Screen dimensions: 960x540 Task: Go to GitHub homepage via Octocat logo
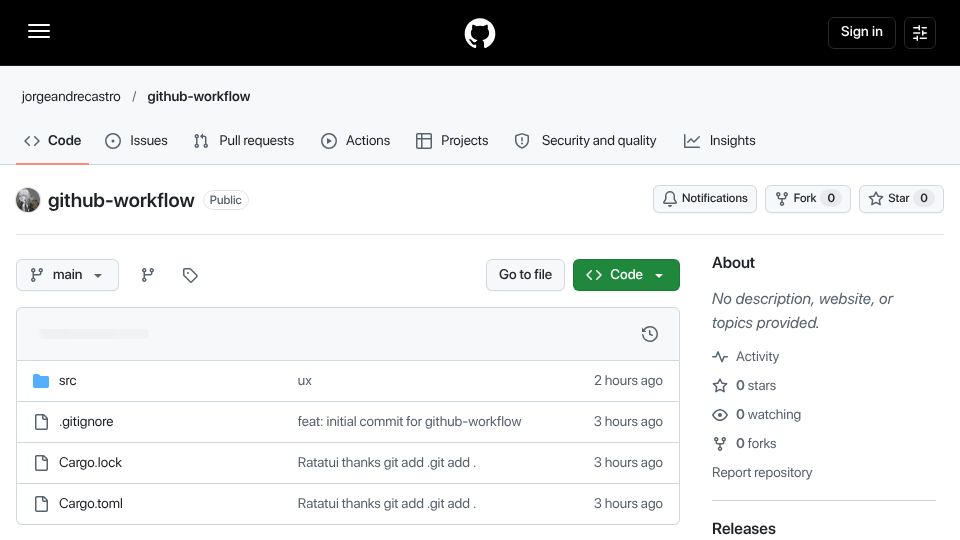[479, 33]
